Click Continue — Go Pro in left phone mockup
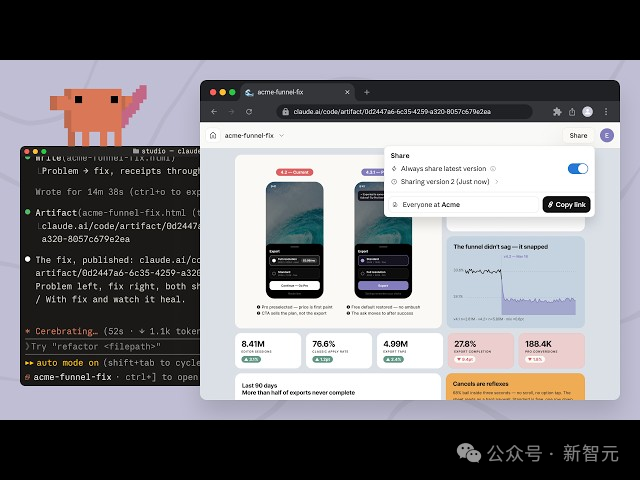The width and height of the screenshot is (640, 480). 295,285
